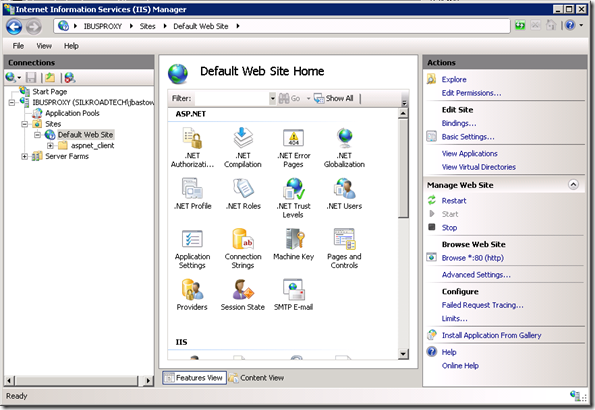
Task: Click Sites in the breadcrumb path
Action: (x=147, y=26)
